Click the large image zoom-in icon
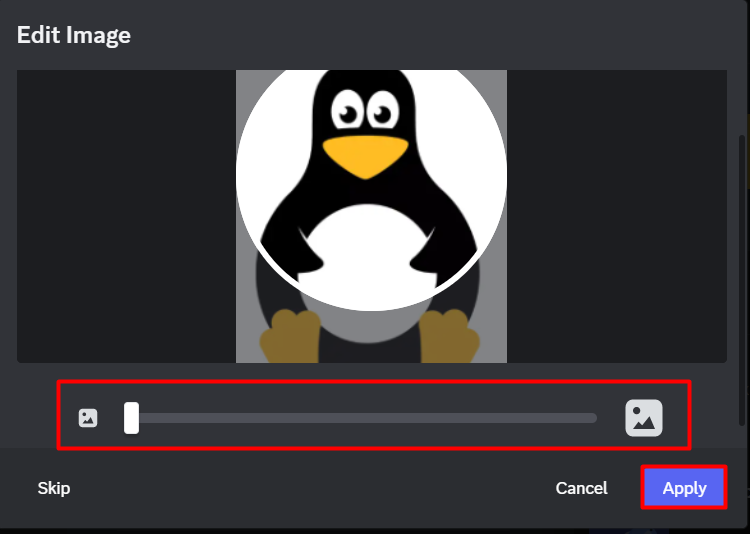 [x=644, y=418]
